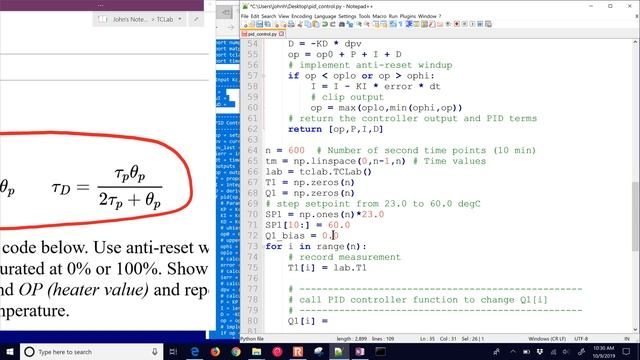Click the editor scrollbar down arrow
This screenshot has height=360, width=640.
pyautogui.click(x=635, y=329)
